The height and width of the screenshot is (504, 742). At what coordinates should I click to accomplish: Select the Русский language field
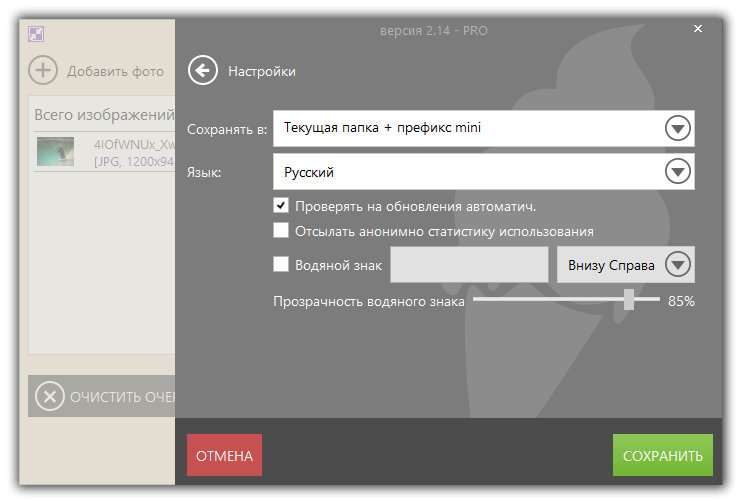[484, 171]
